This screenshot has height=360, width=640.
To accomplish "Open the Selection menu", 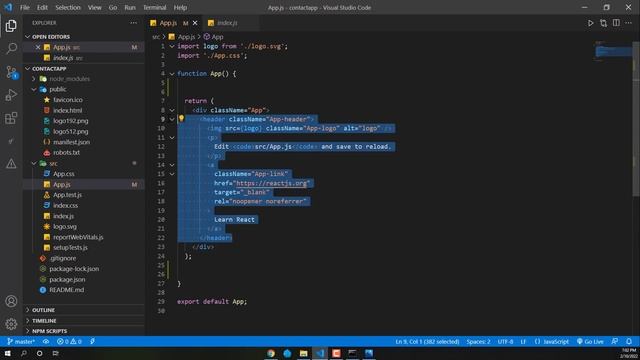I will [68, 7].
